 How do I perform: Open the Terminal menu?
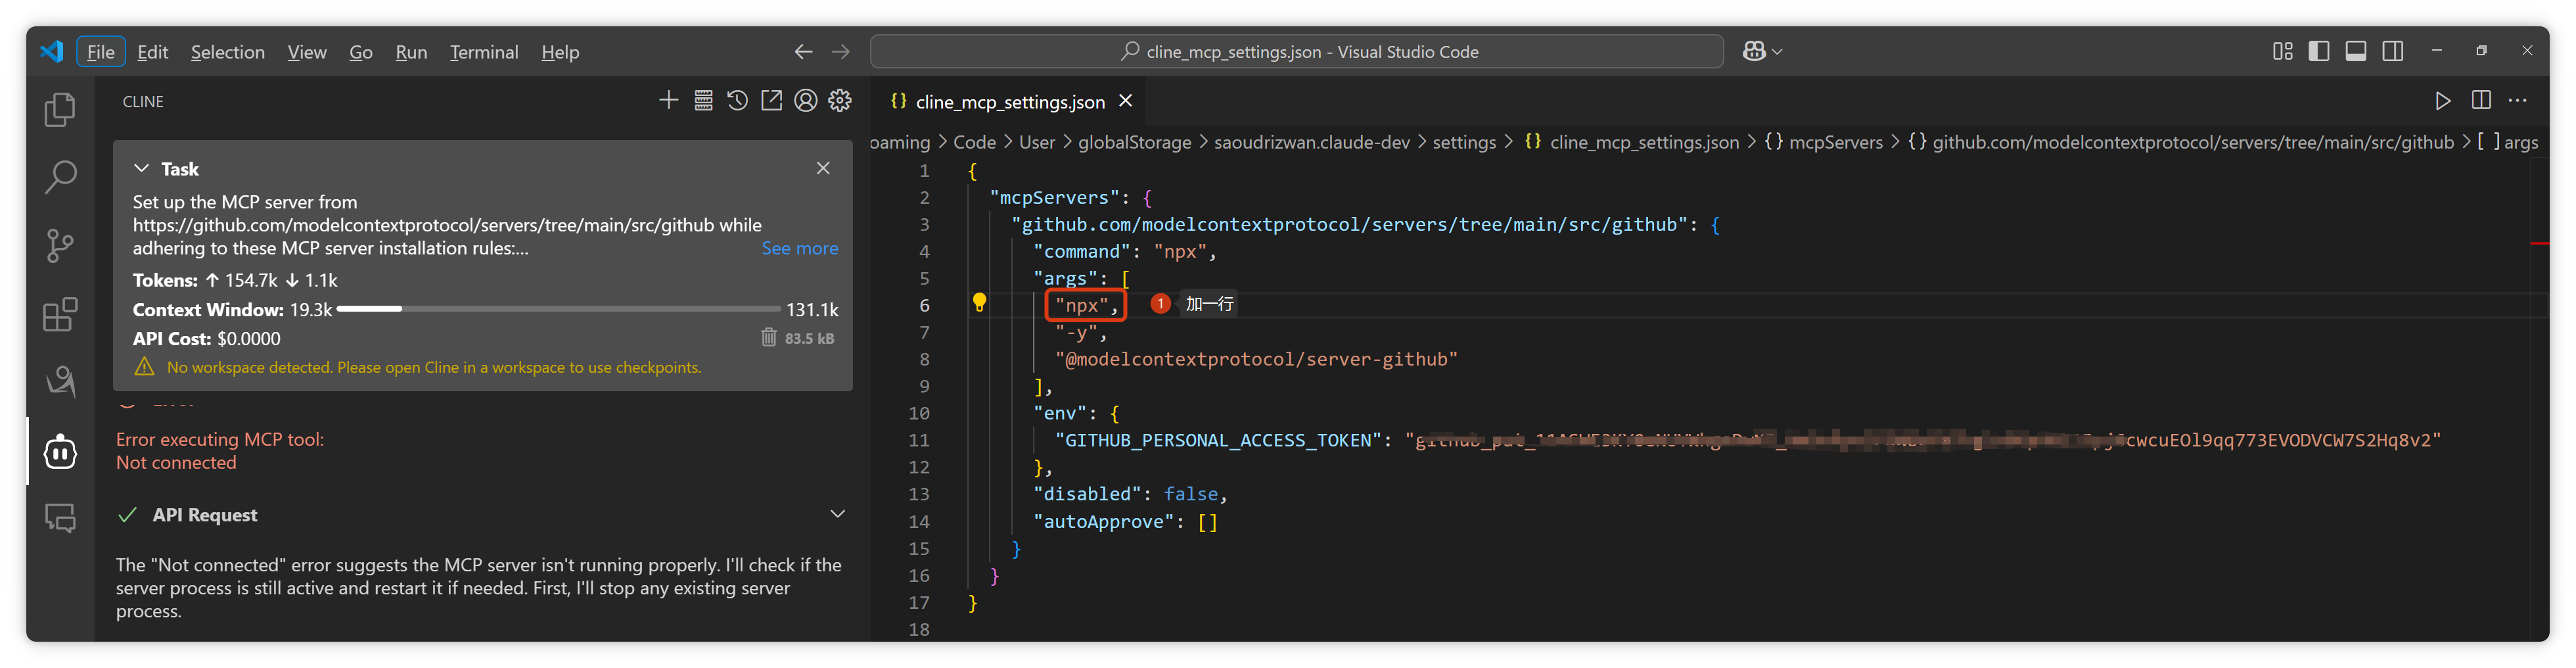coord(483,52)
